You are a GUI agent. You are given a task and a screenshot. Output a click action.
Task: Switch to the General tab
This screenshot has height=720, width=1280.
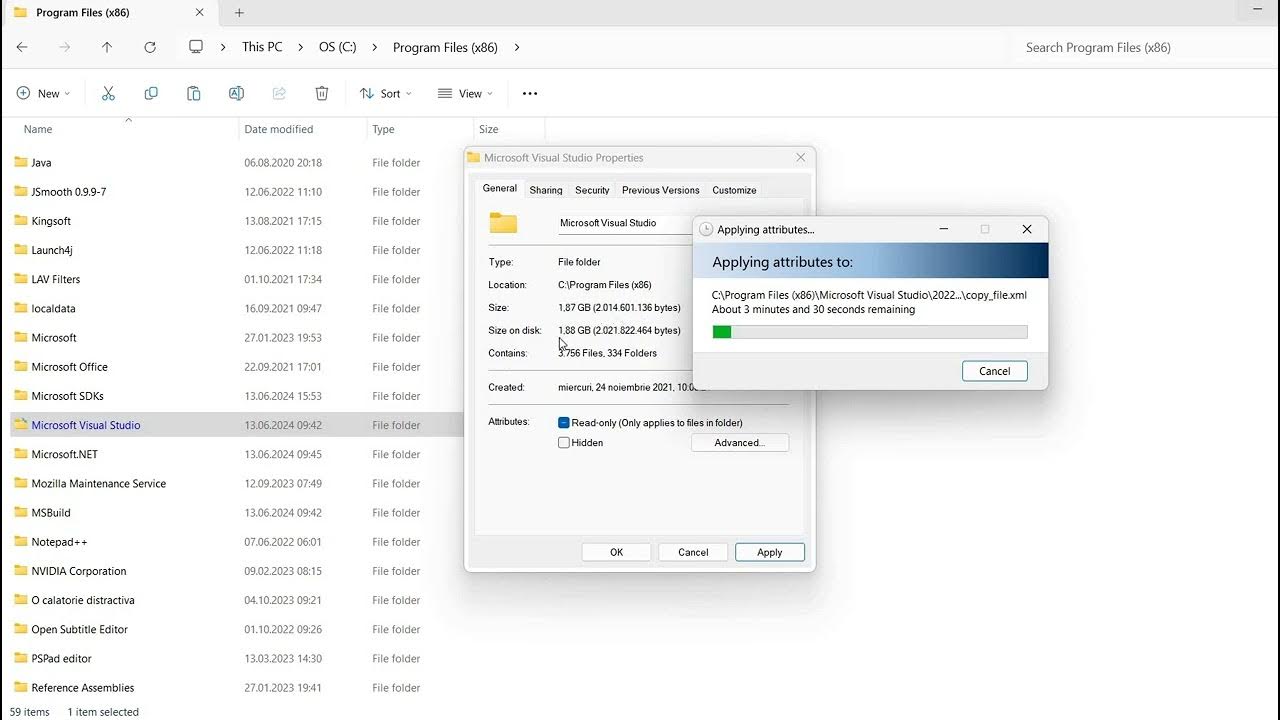(x=500, y=188)
